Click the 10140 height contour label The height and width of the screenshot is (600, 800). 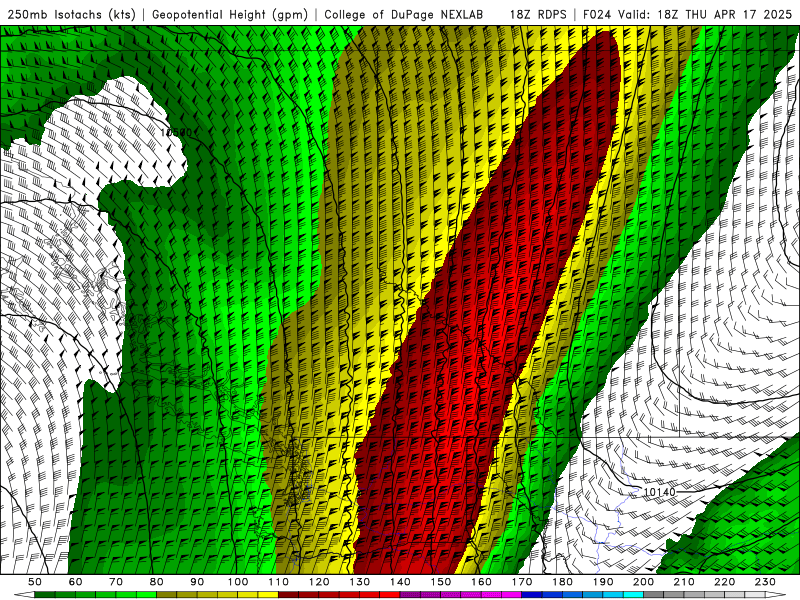tap(659, 492)
